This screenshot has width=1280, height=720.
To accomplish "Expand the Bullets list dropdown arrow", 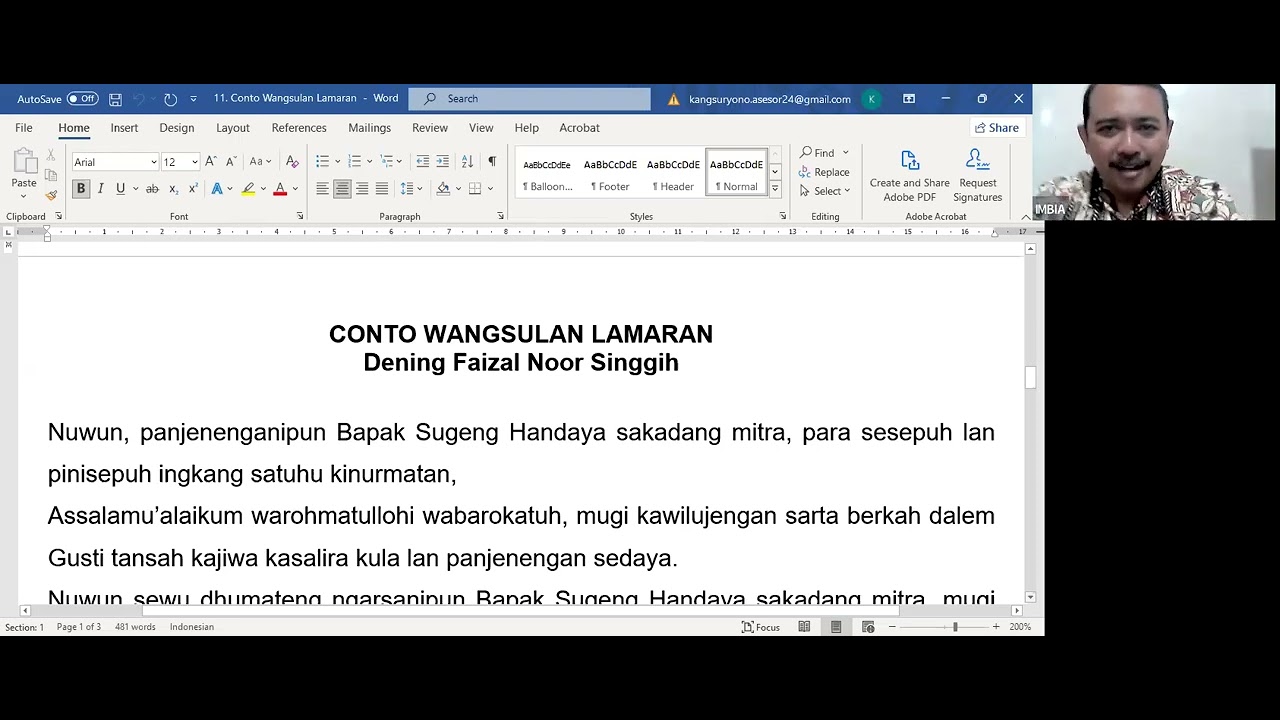I will point(337,161).
